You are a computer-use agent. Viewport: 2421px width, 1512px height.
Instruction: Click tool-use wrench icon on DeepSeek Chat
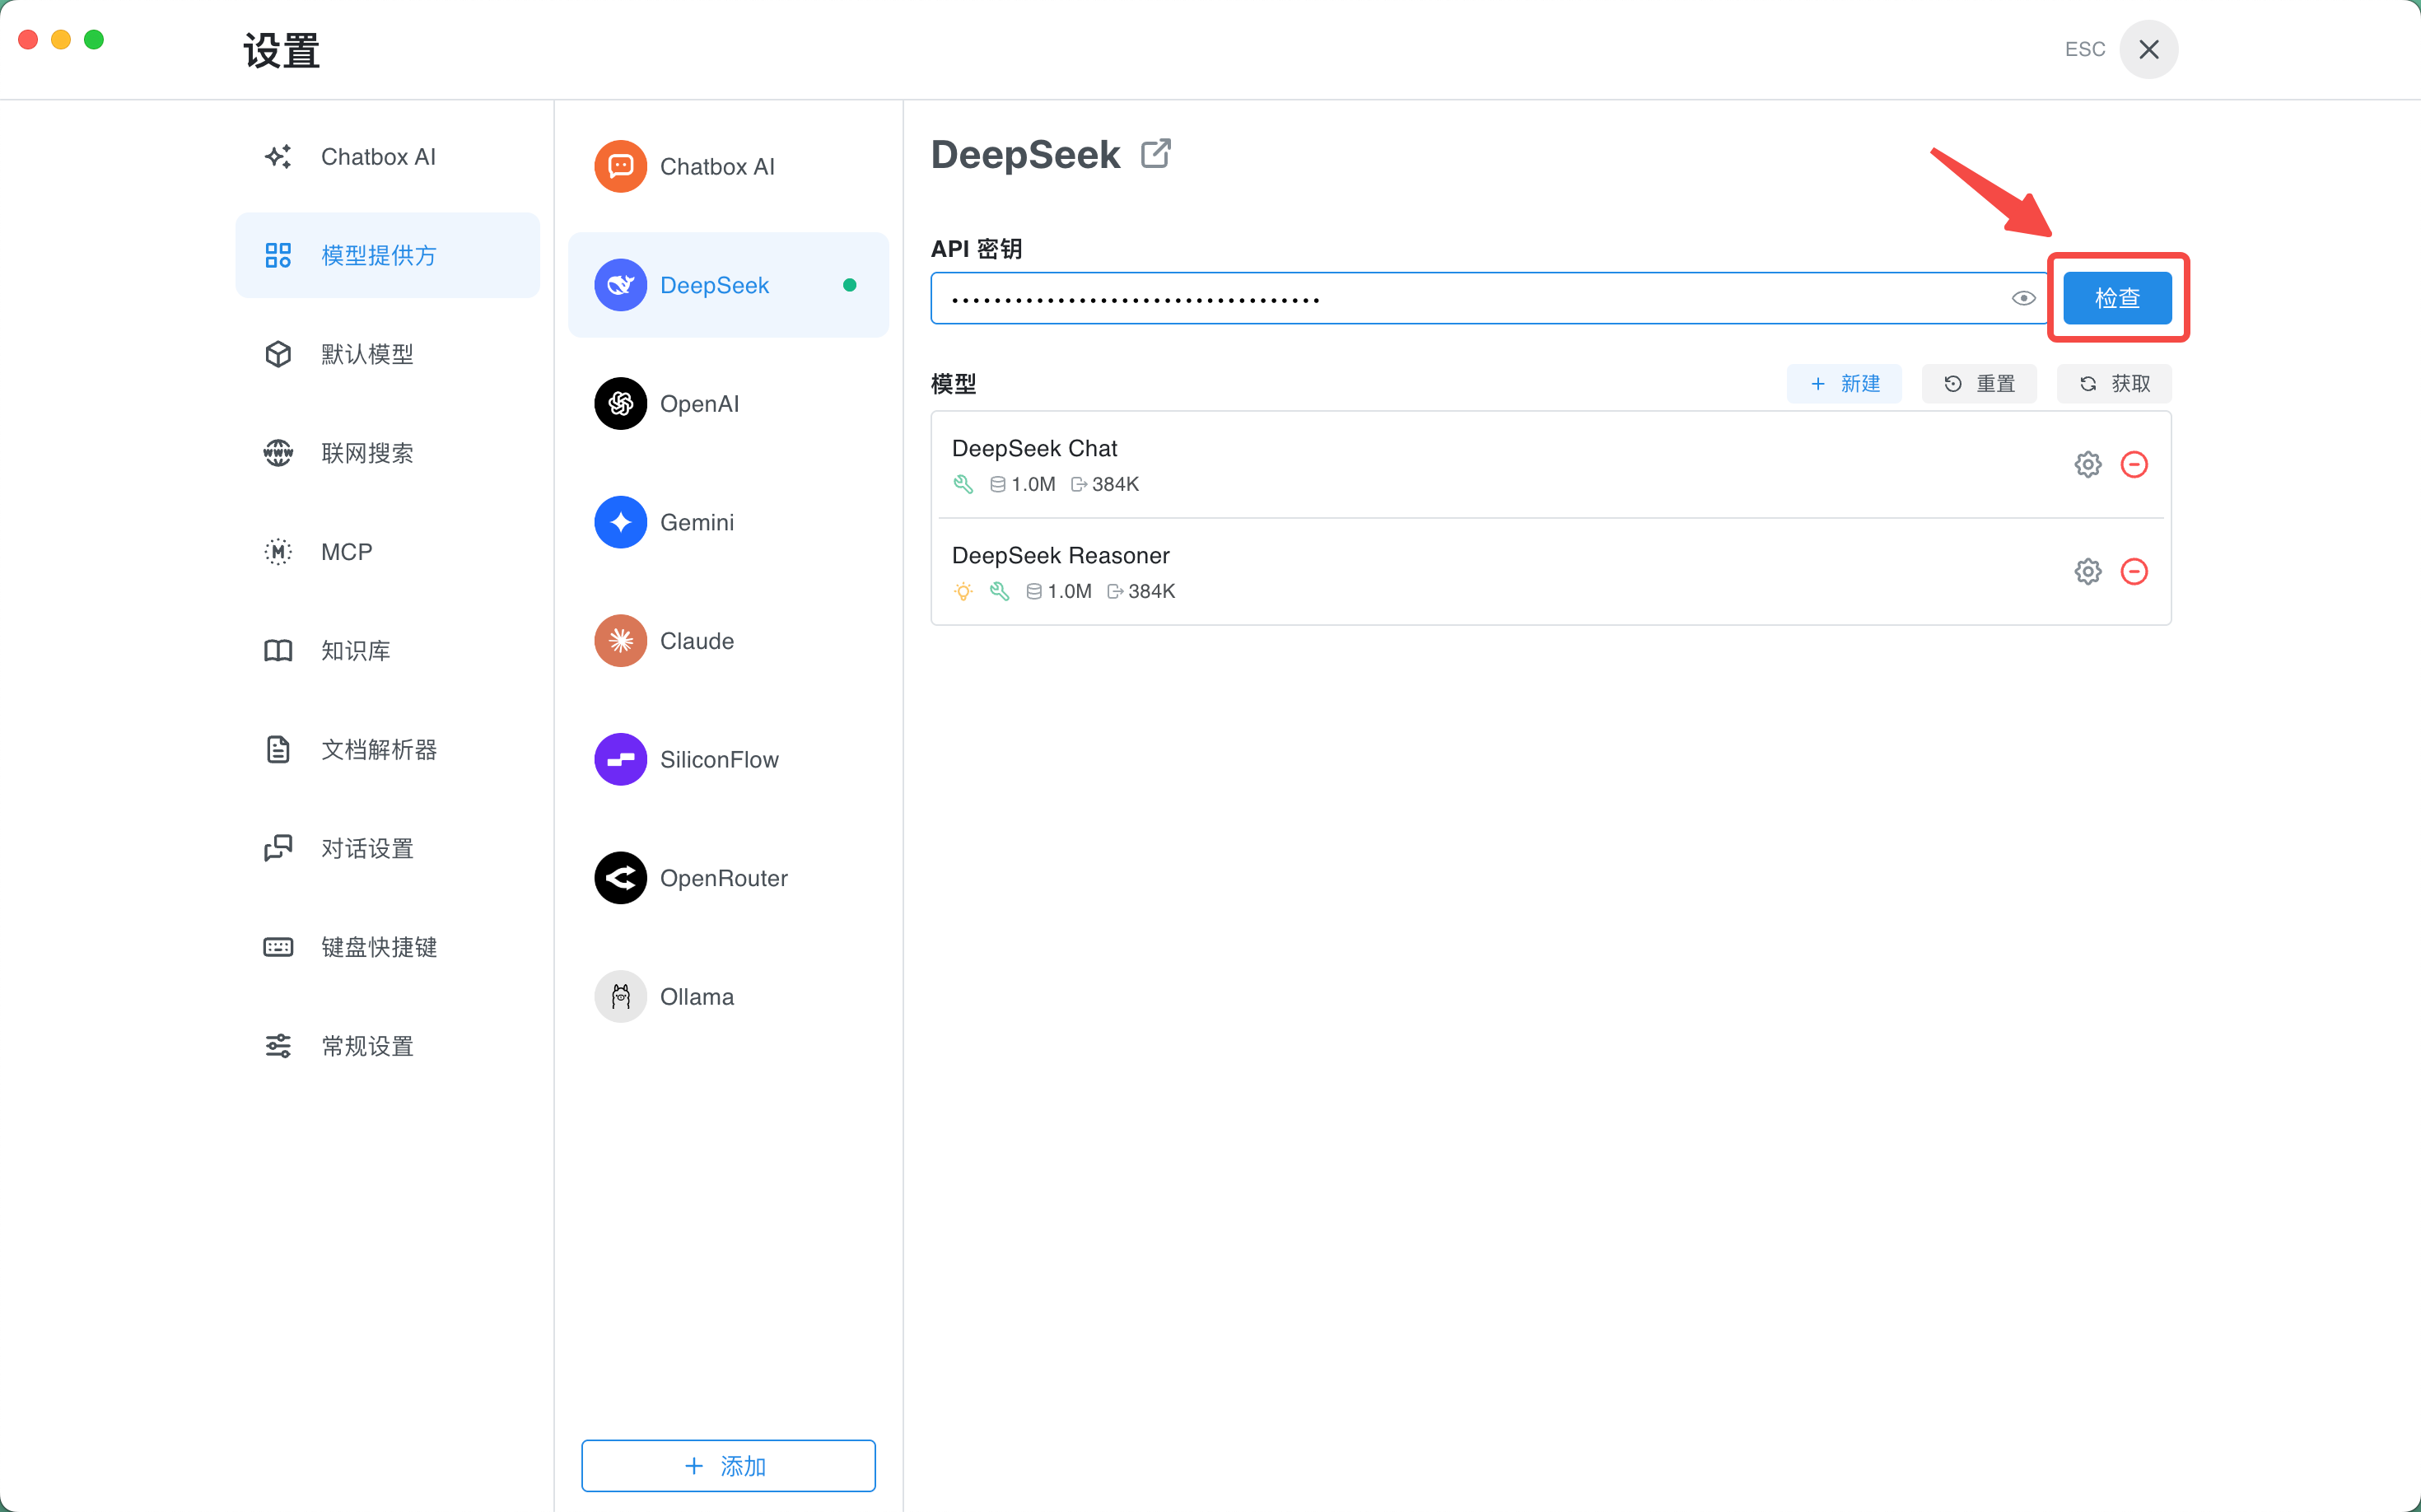pyautogui.click(x=963, y=484)
